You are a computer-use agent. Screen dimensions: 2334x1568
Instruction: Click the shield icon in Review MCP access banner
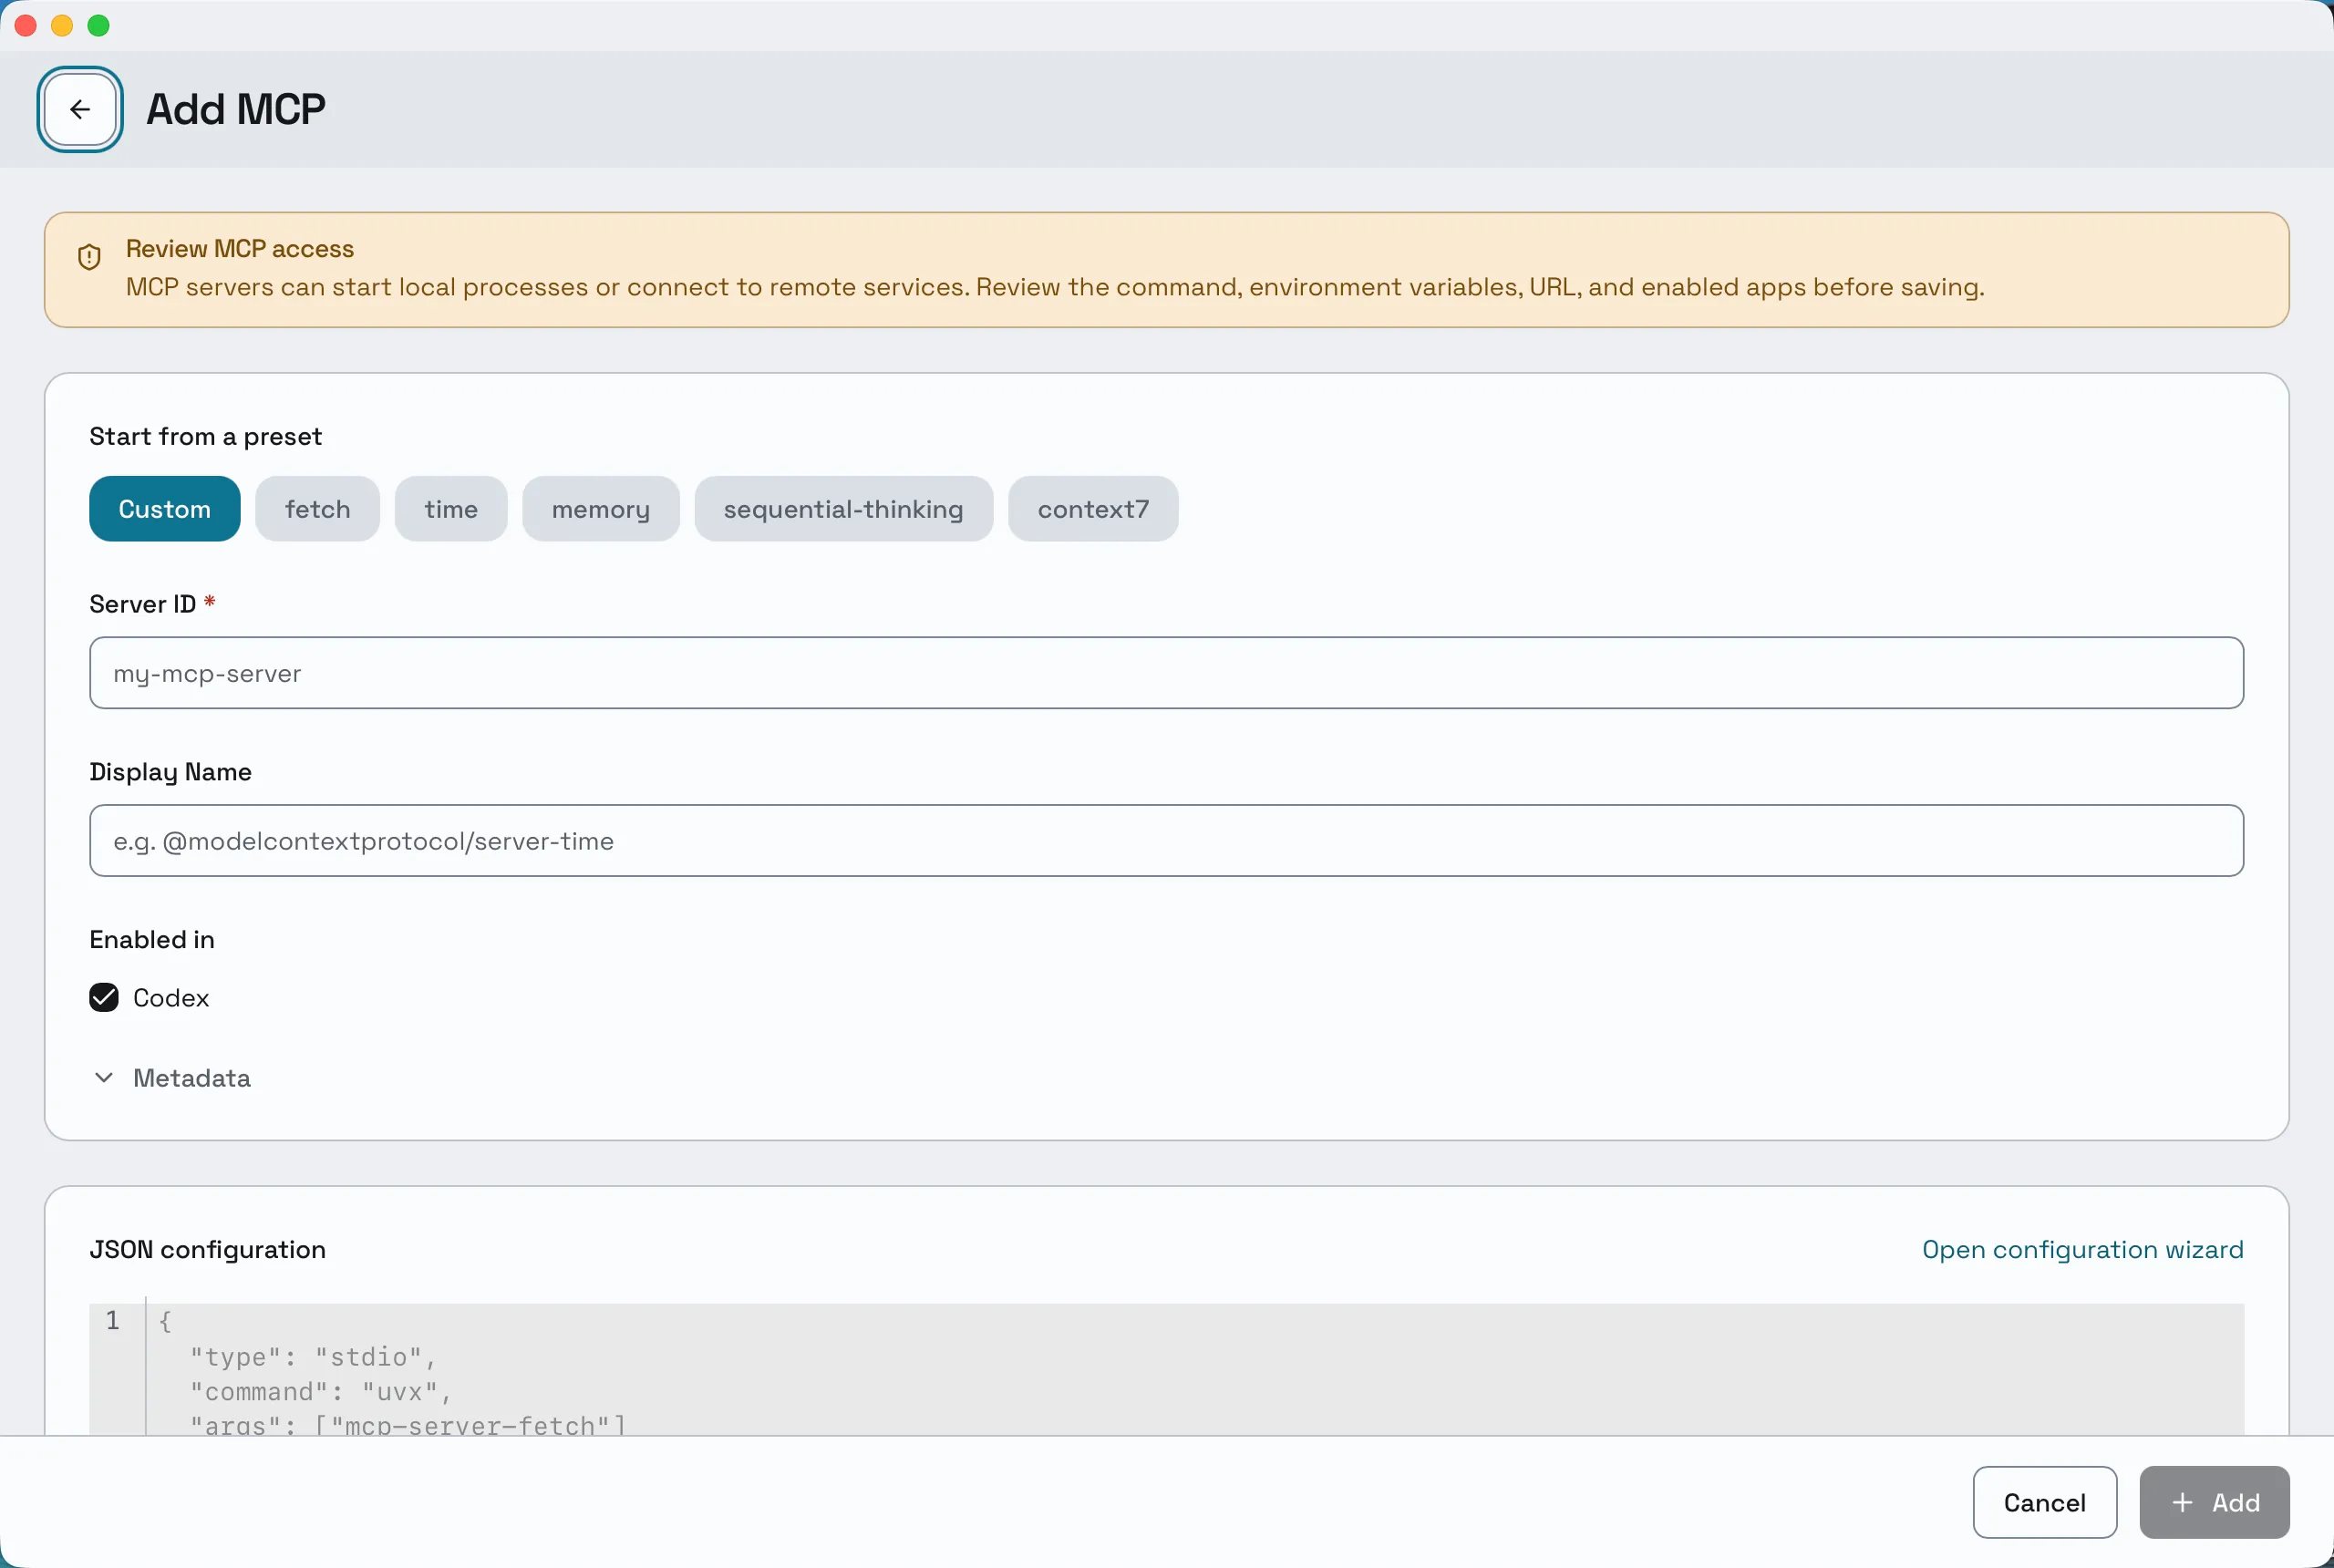89,257
